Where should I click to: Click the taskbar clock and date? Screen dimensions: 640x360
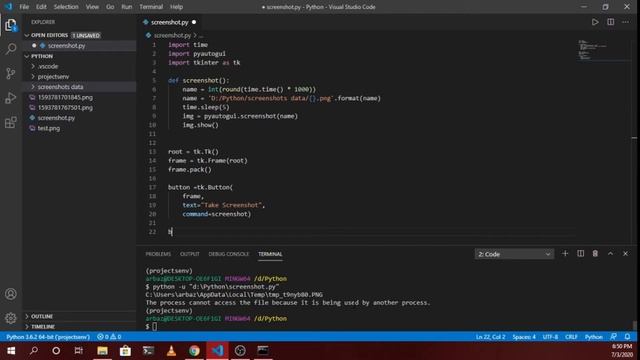click(x=622, y=351)
